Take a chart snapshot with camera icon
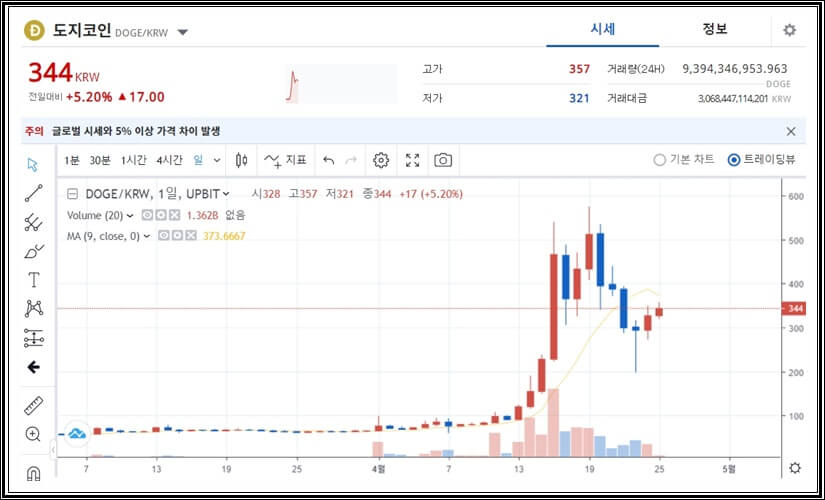The height and width of the screenshot is (500, 825). pos(443,160)
